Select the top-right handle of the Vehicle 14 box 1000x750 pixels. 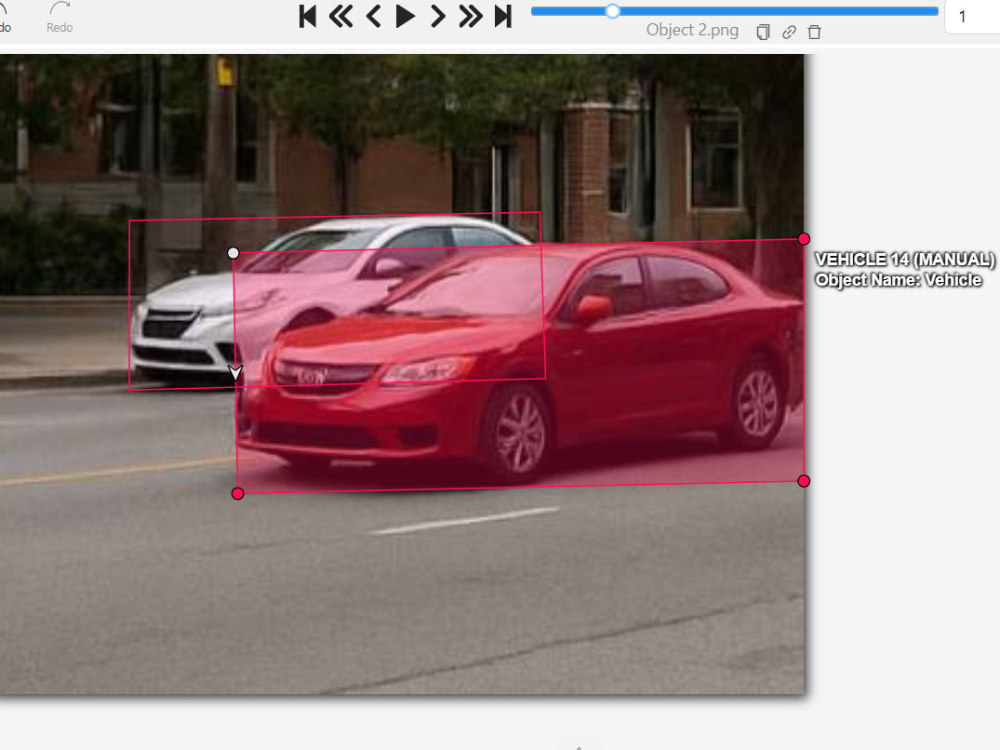pos(804,239)
